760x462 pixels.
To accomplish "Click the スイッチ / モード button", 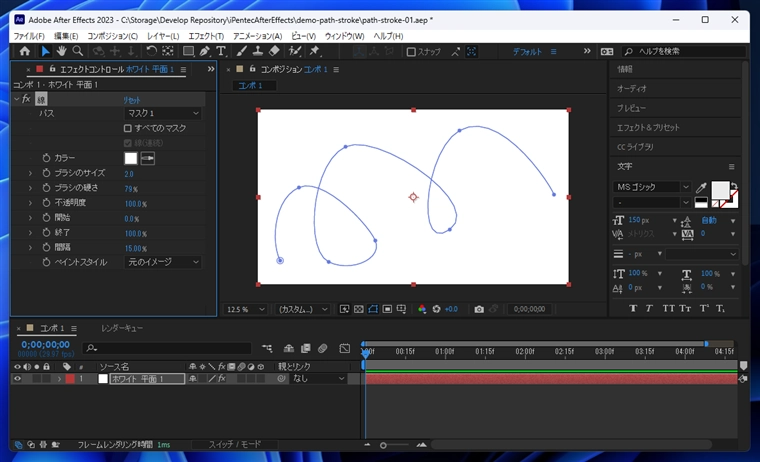I will (234, 444).
